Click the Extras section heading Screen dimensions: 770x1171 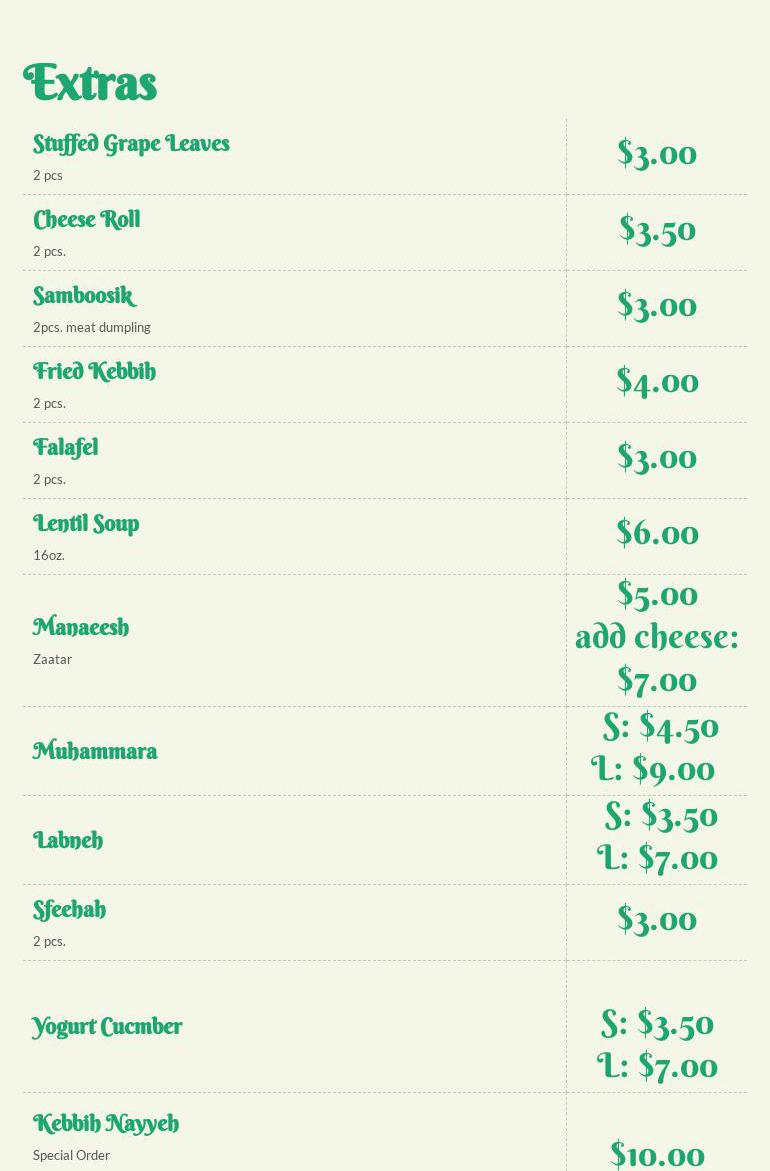tap(90, 82)
